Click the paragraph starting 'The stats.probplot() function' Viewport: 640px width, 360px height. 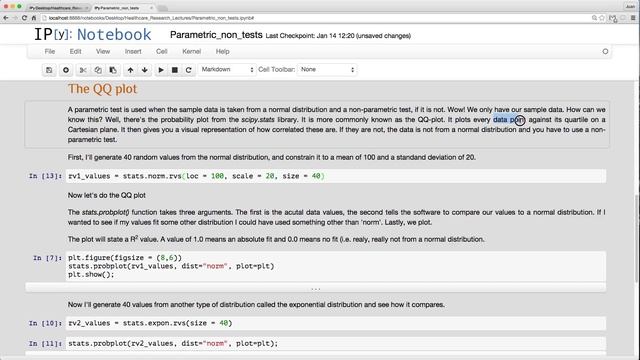click(336, 218)
